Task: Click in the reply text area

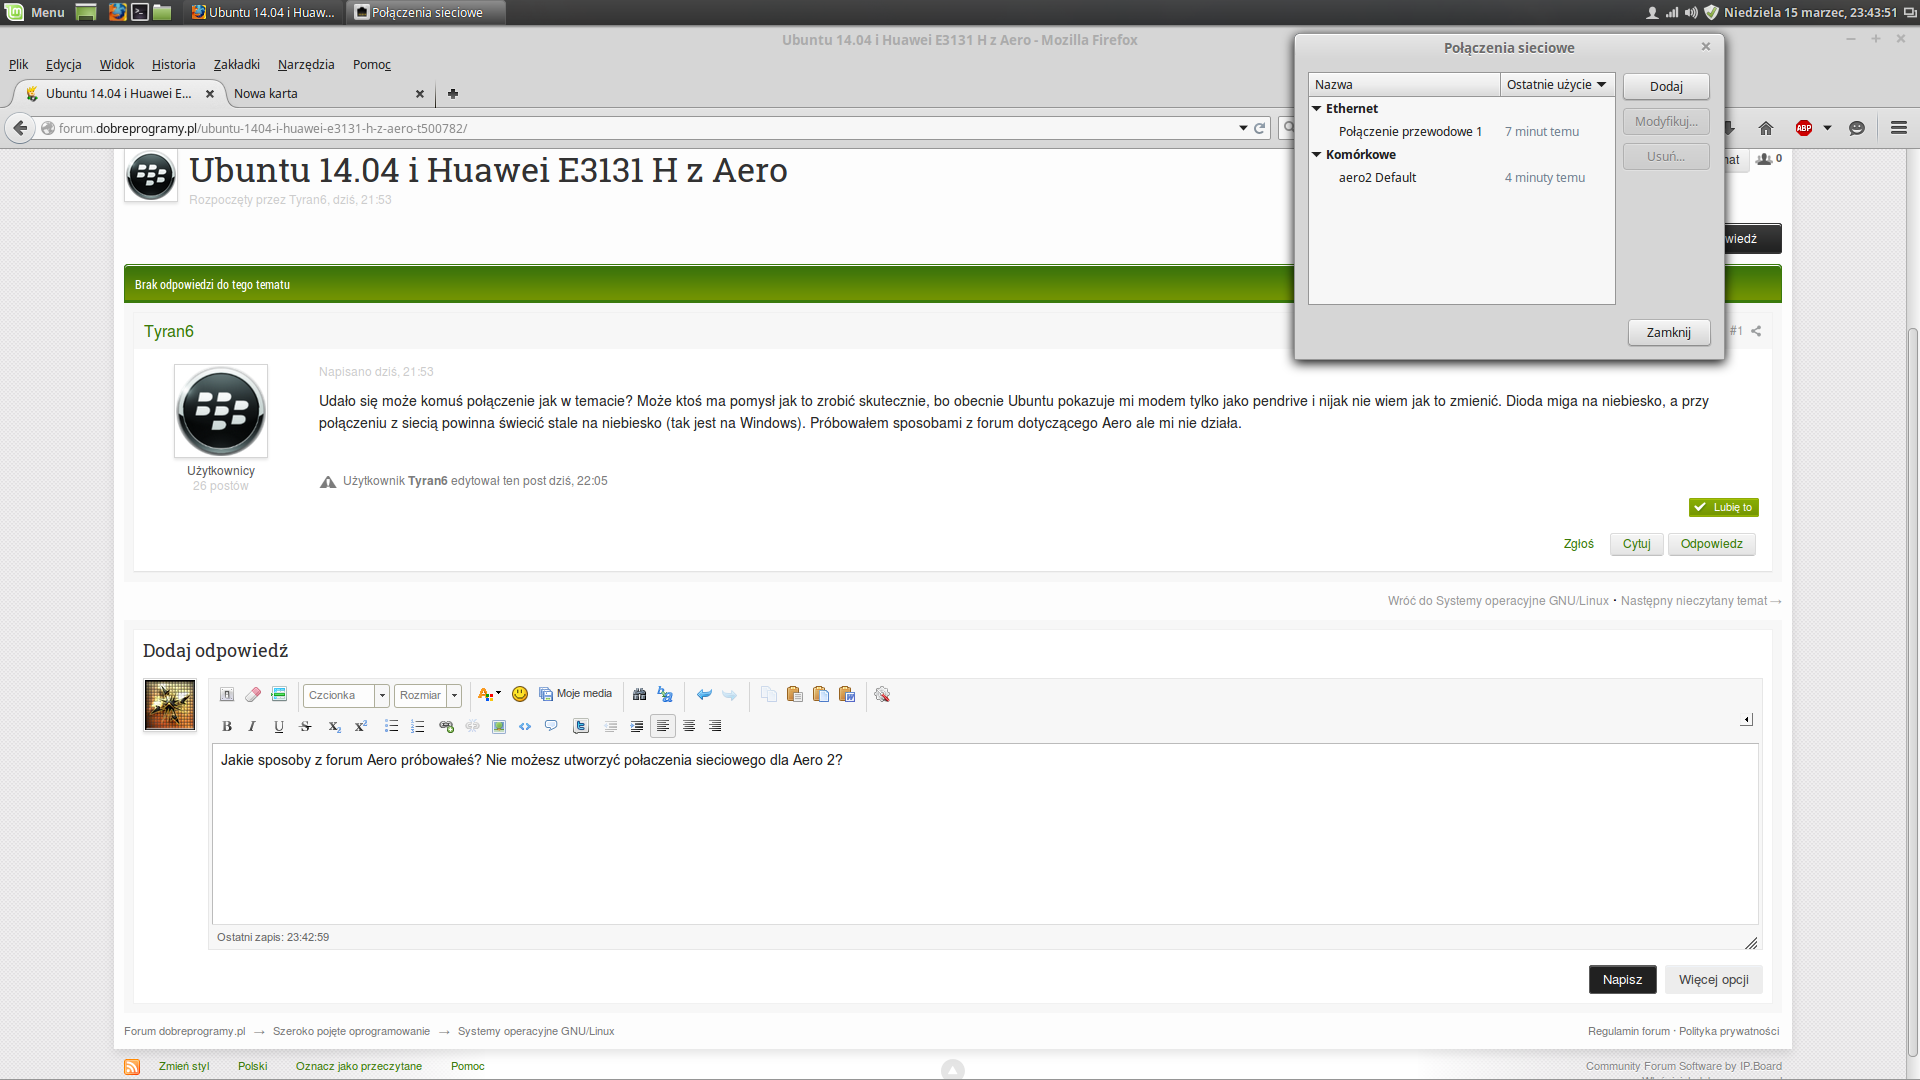Action: (985, 835)
